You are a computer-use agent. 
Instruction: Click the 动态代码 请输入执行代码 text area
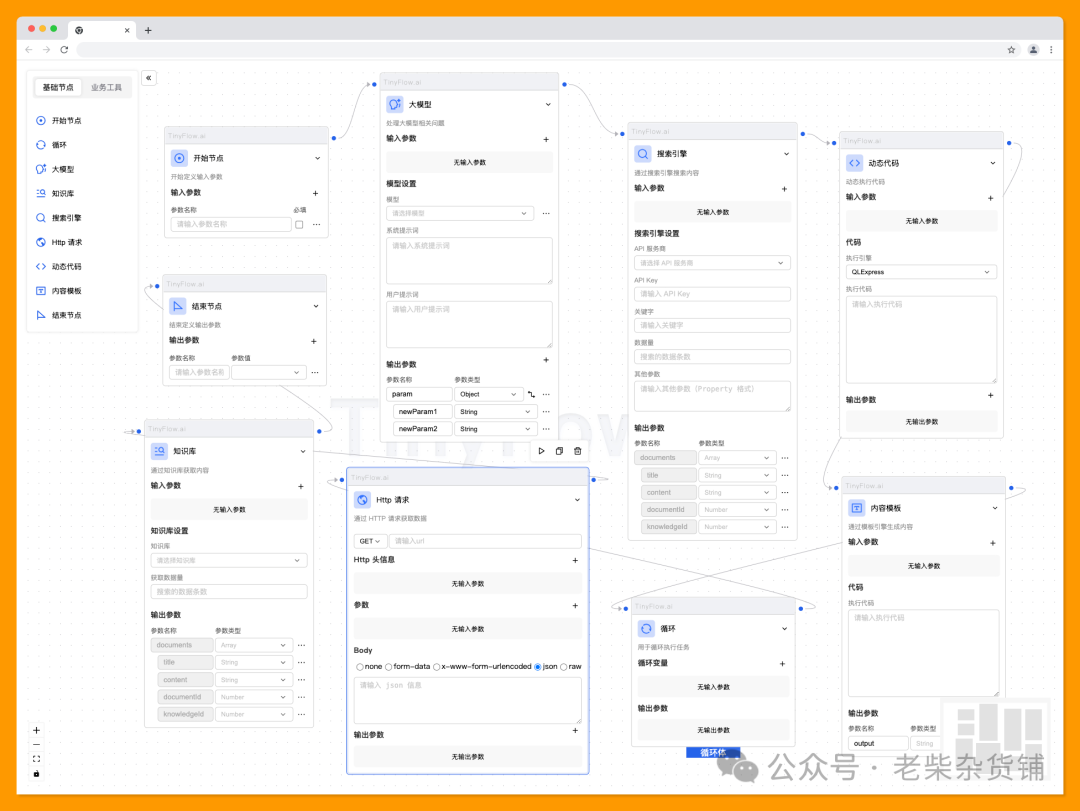pyautogui.click(x=922, y=340)
